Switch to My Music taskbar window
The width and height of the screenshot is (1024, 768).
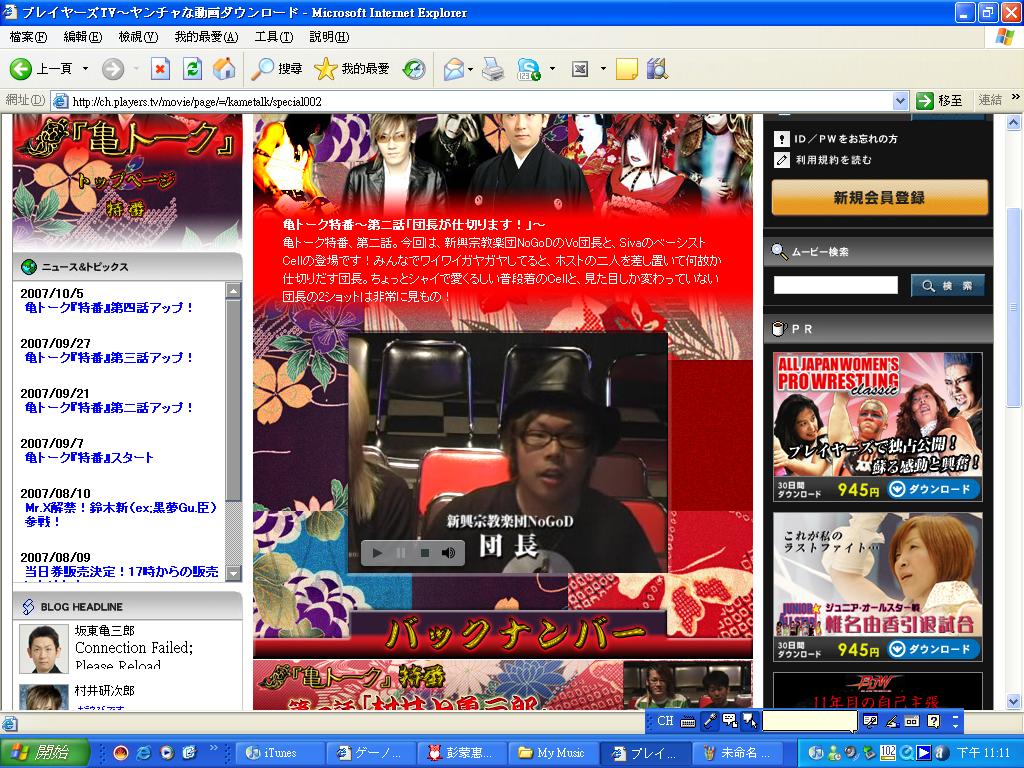[x=552, y=753]
